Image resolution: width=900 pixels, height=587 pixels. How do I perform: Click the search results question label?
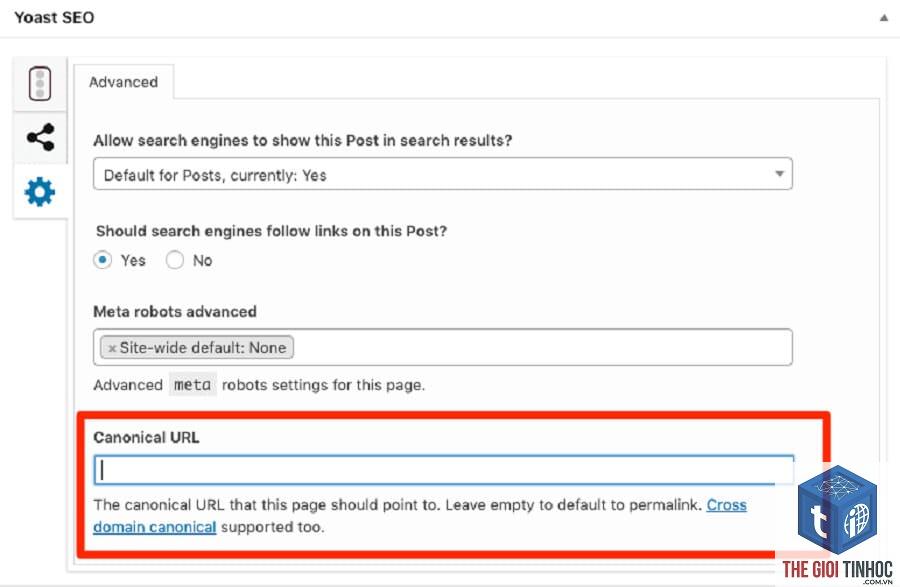pos(302,141)
